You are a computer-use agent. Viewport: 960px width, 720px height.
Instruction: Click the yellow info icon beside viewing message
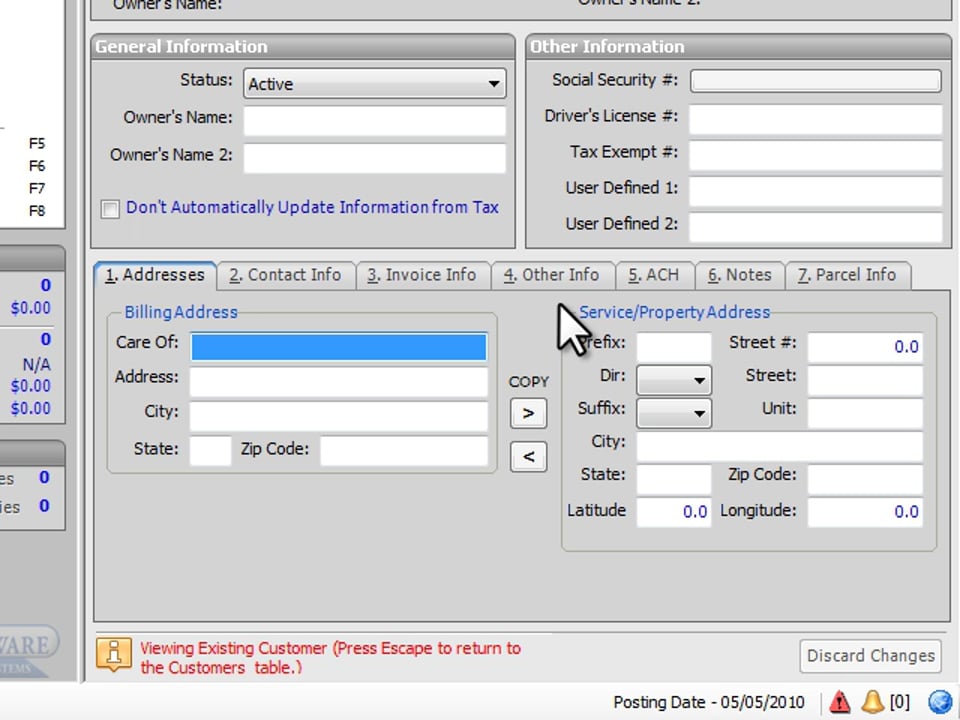click(x=114, y=654)
